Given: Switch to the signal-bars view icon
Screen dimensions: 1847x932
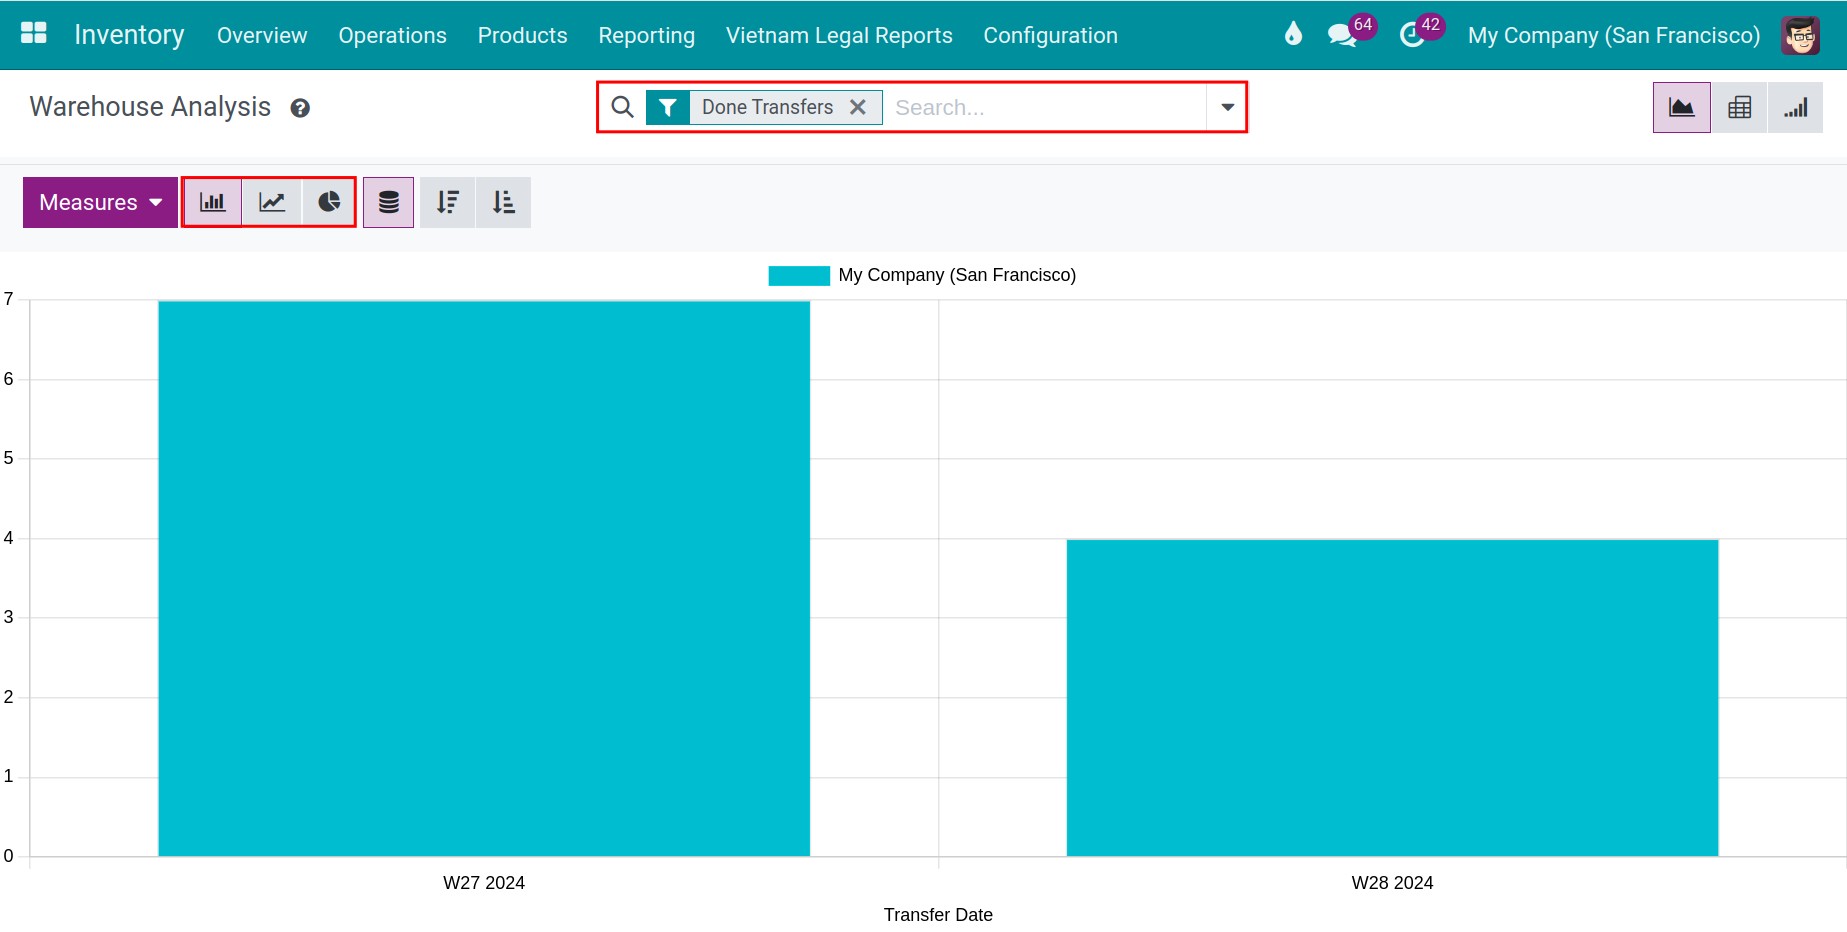Looking at the screenshot, I should [x=1796, y=107].
